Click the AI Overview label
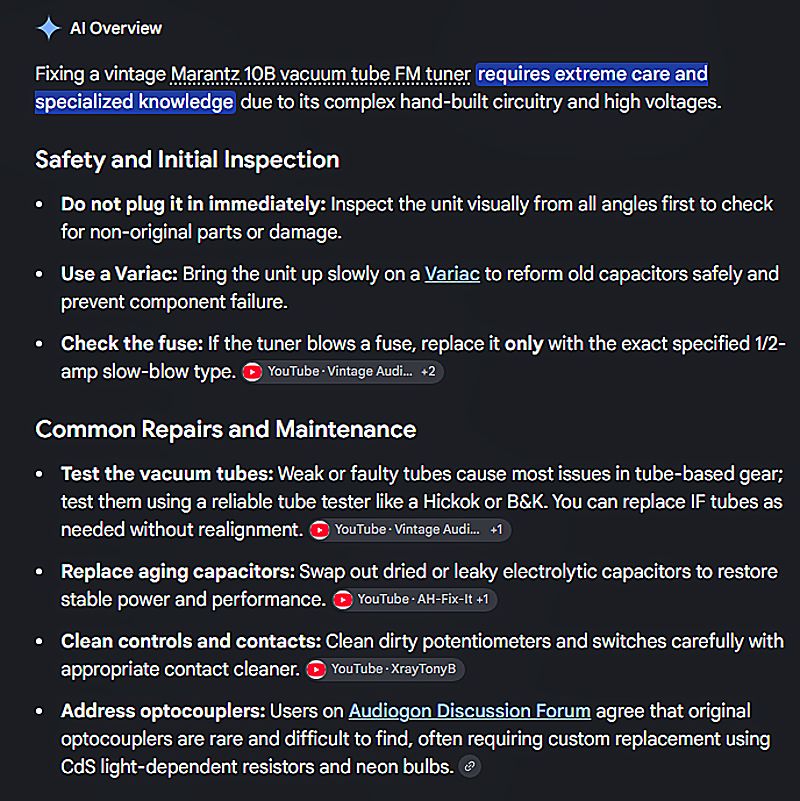 tap(116, 28)
